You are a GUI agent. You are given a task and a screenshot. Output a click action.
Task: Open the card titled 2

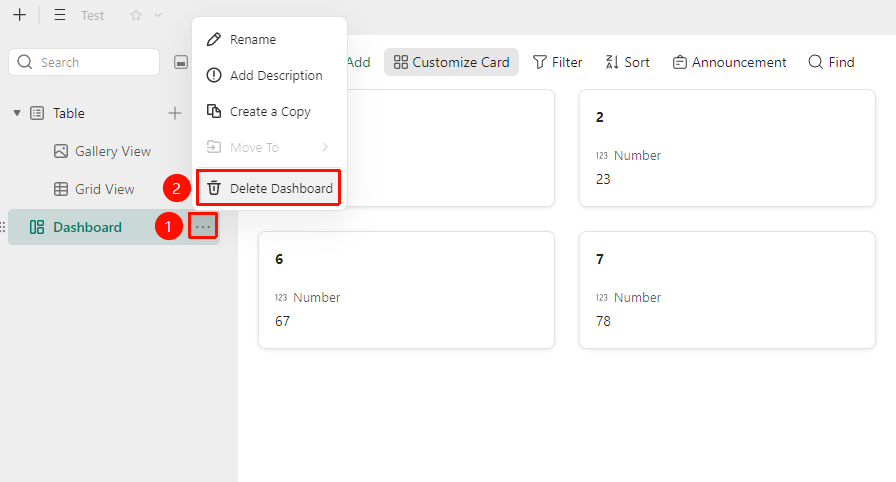tap(727, 148)
